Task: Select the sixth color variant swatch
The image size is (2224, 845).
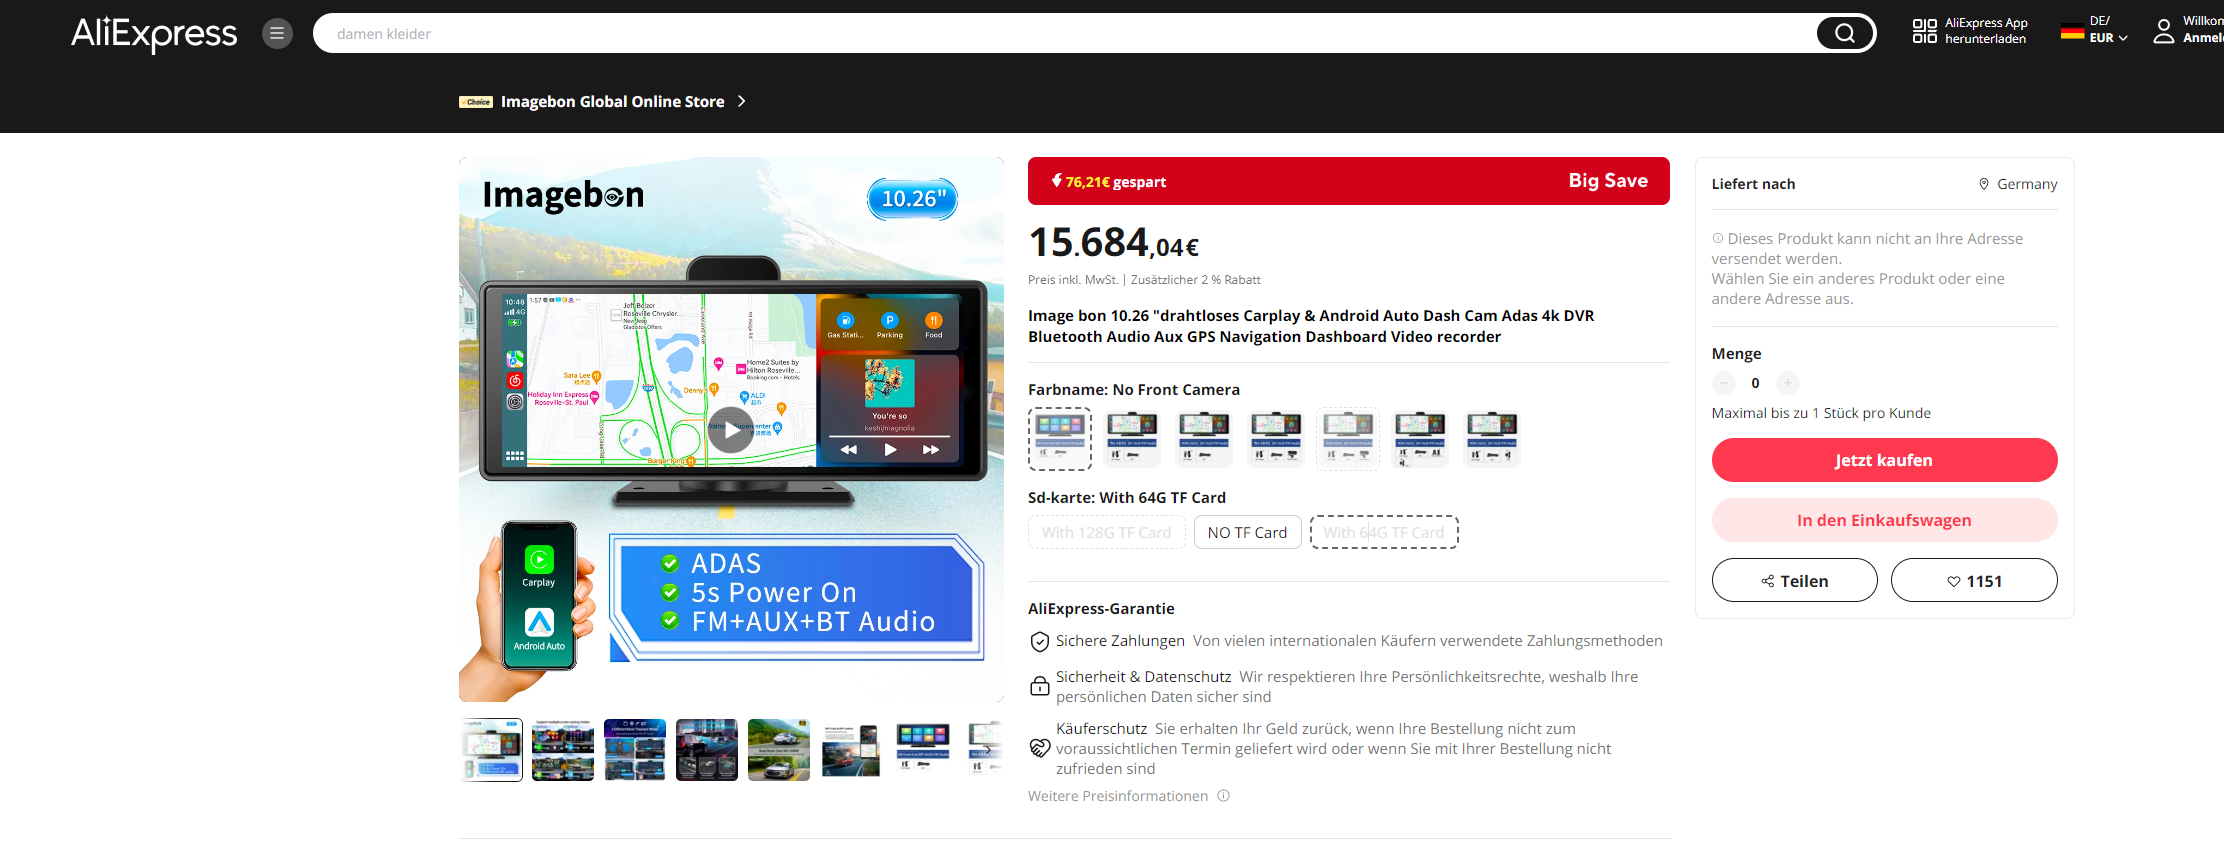Action: tap(1420, 438)
